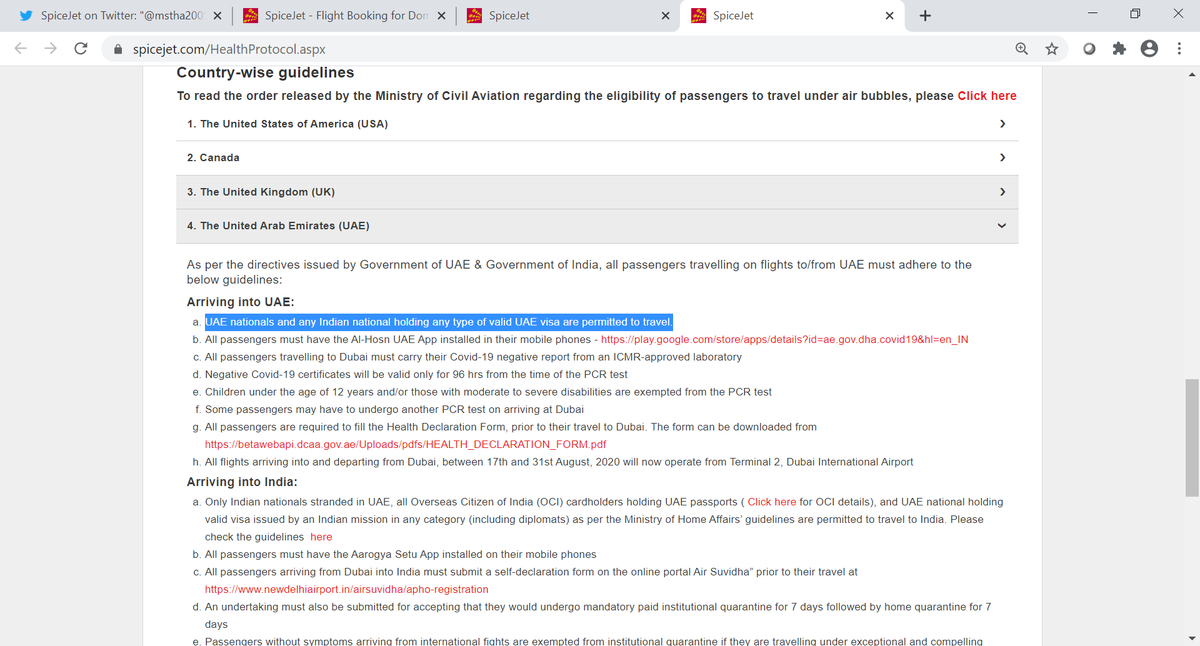Open the Chrome profile avatar
The width and height of the screenshot is (1200, 646).
(1150, 48)
